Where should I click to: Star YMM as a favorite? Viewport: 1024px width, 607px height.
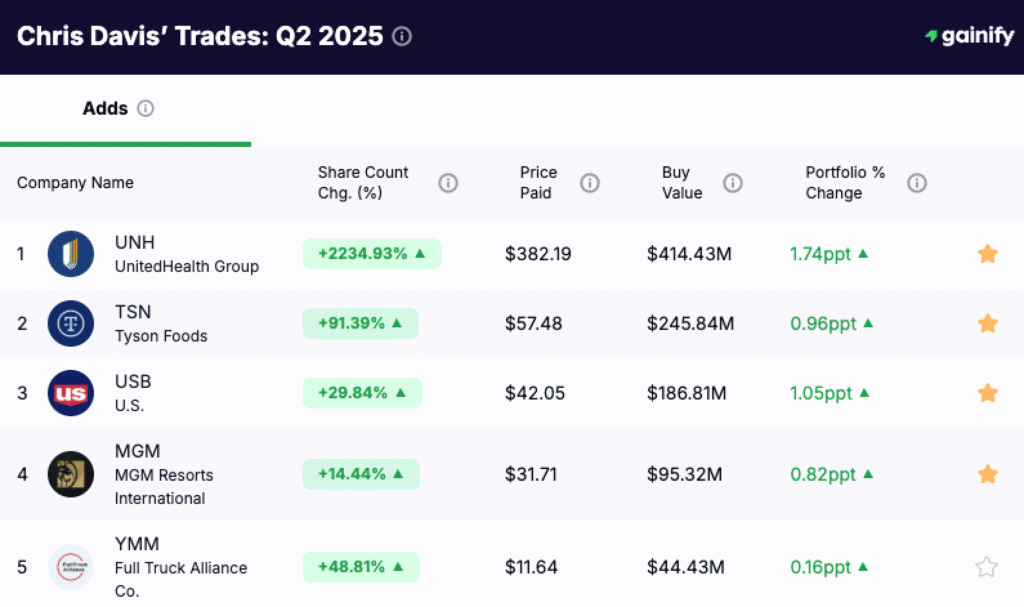click(x=987, y=566)
